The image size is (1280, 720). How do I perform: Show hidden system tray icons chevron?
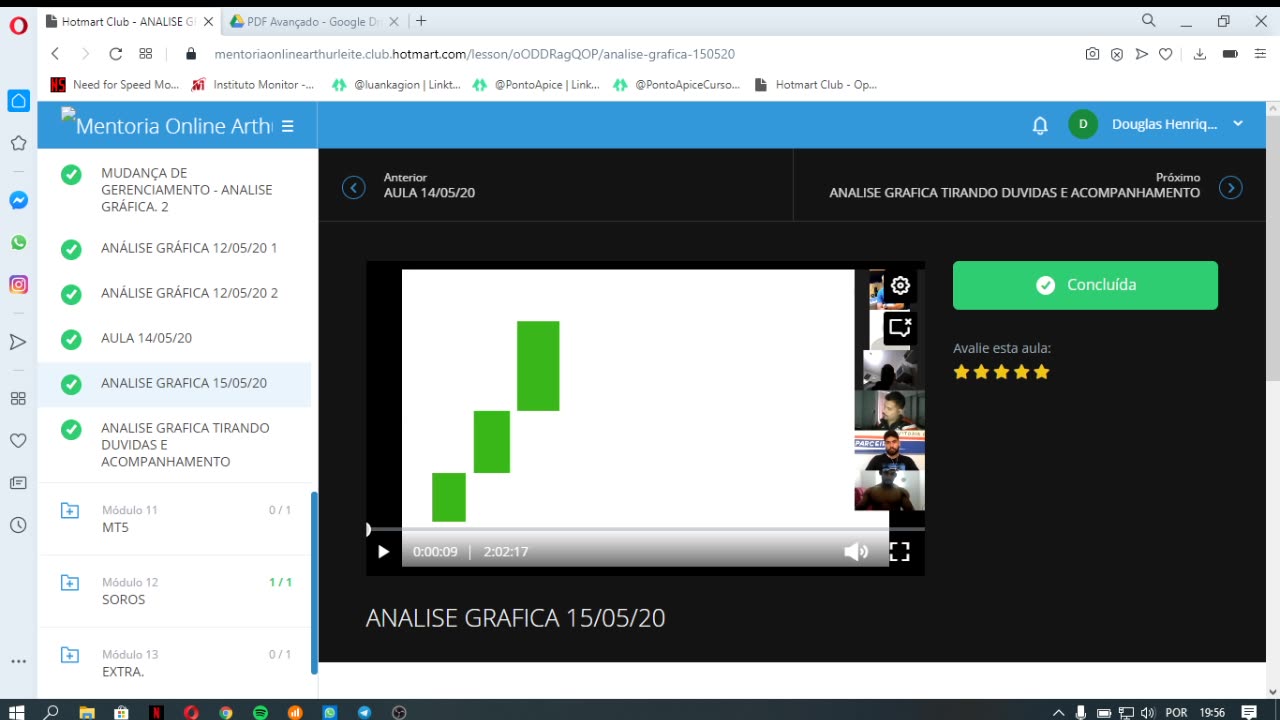pyautogui.click(x=1058, y=713)
